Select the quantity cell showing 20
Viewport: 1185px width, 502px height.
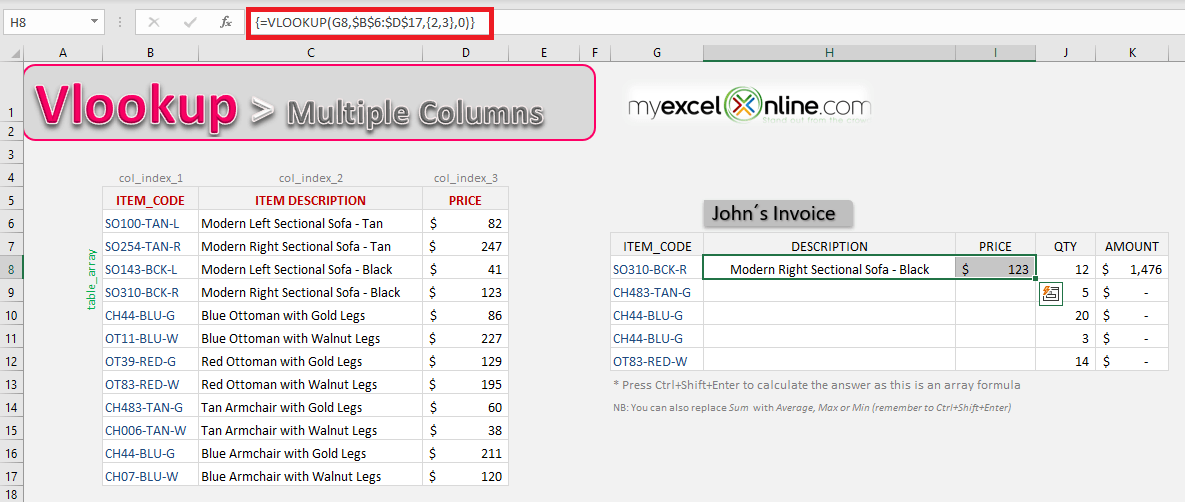pos(1065,315)
